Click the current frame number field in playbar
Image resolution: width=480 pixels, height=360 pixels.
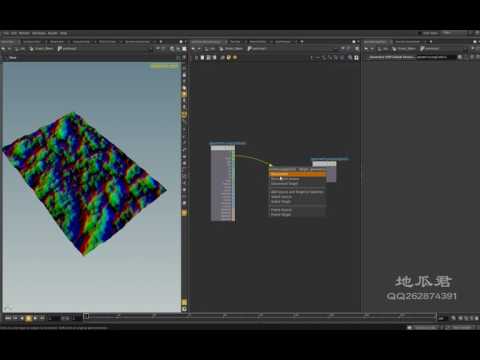point(53,318)
